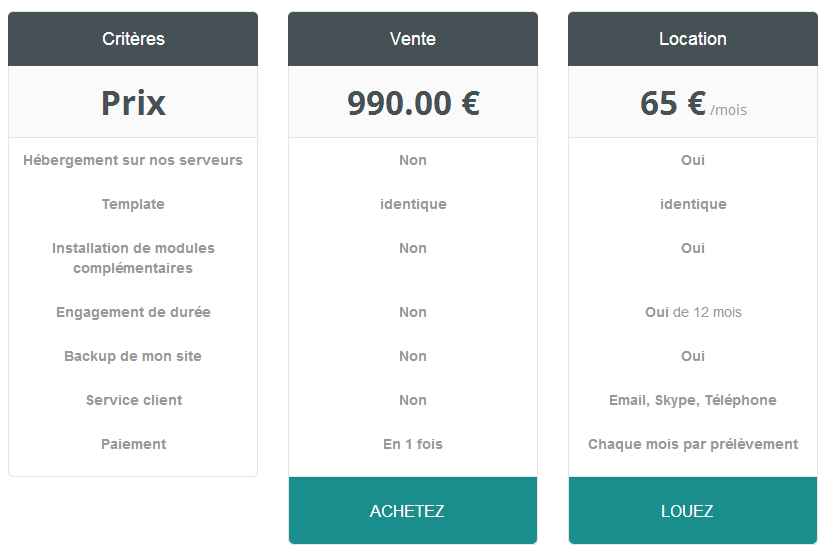Click Installation de modules complémentaires label
837x556 pixels.
[133, 258]
